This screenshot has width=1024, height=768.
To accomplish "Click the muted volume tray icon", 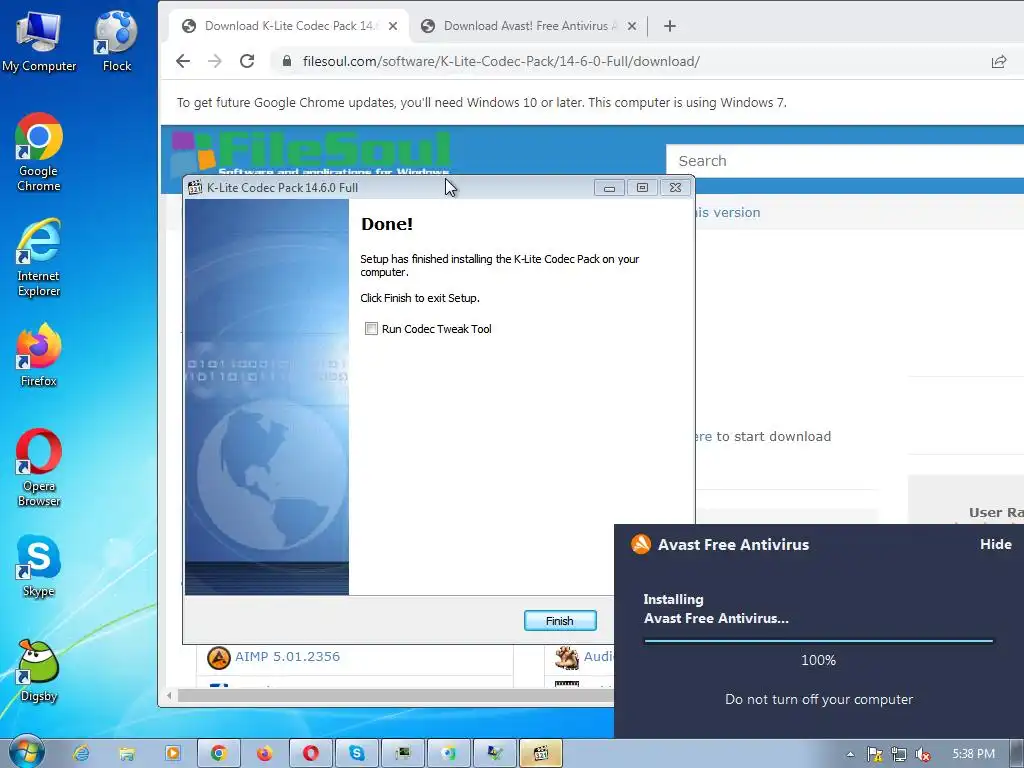I will click(923, 754).
